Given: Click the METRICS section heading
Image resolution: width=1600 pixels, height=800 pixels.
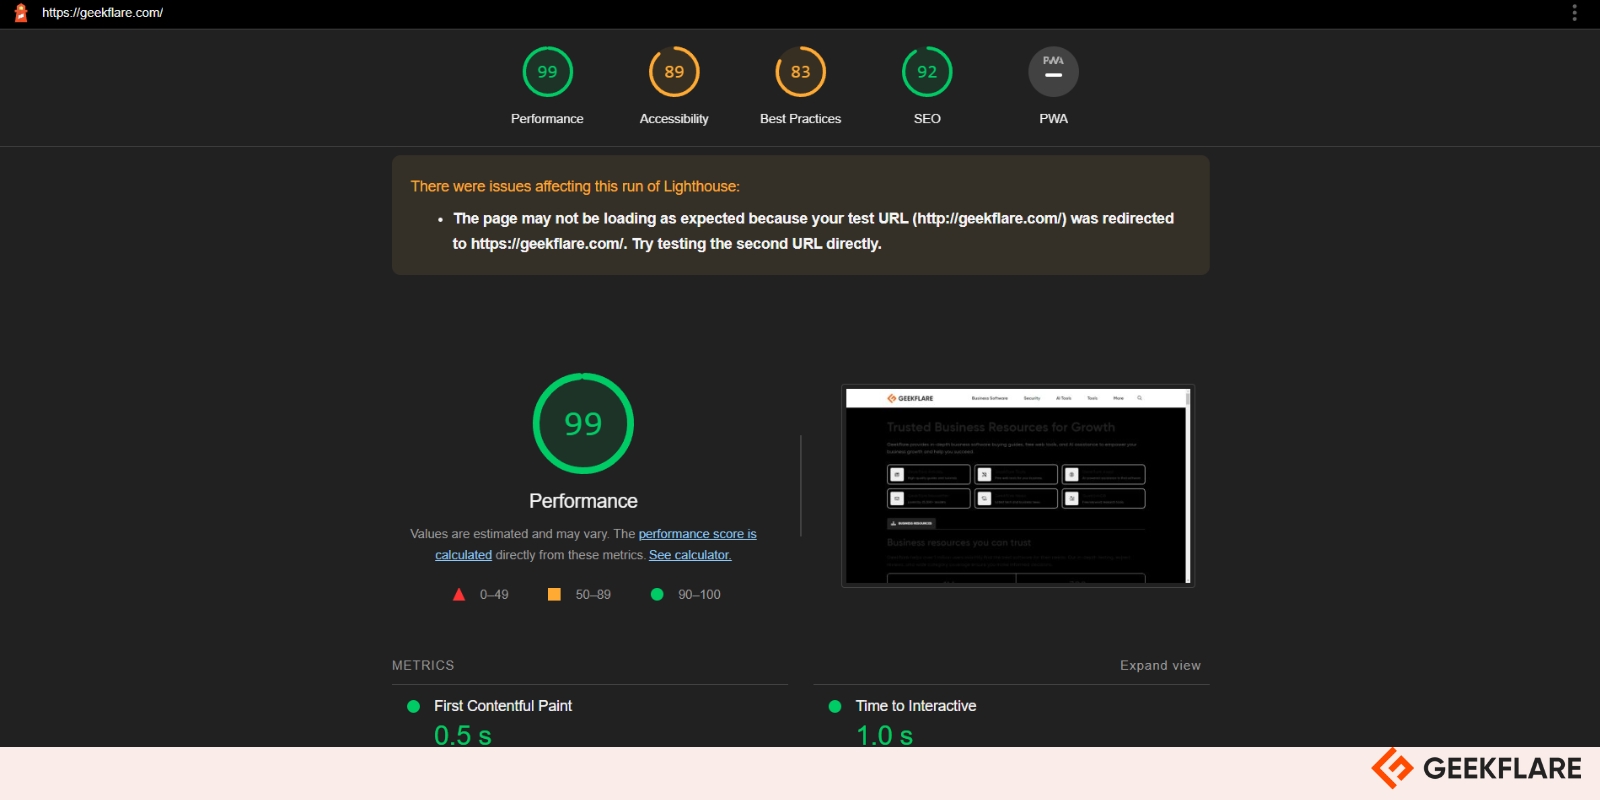Looking at the screenshot, I should (423, 665).
